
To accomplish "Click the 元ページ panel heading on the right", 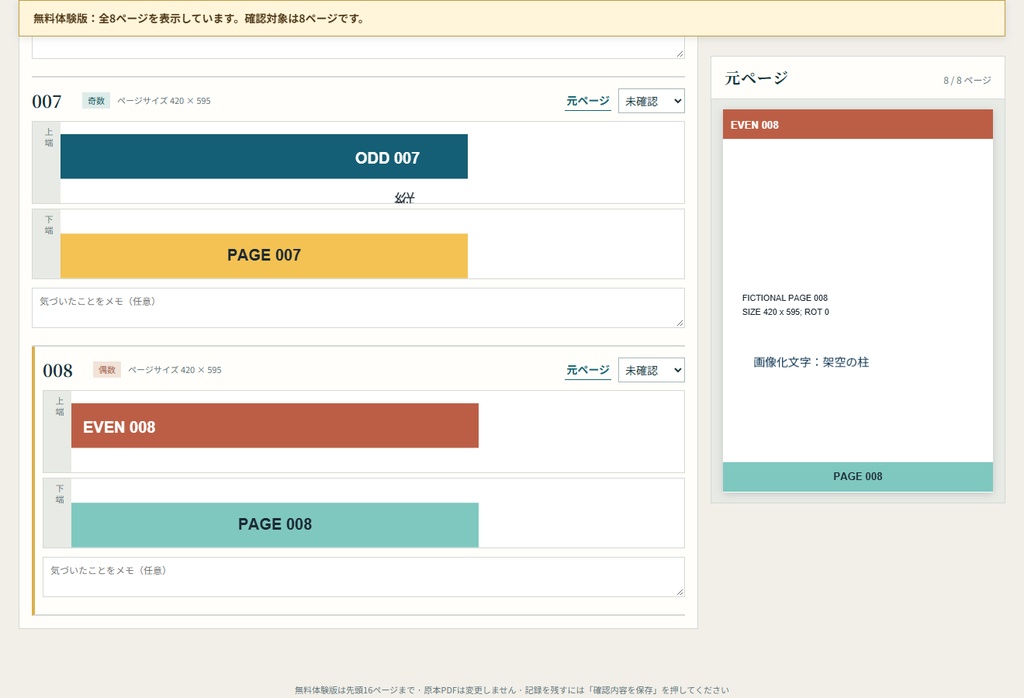I will point(756,78).
